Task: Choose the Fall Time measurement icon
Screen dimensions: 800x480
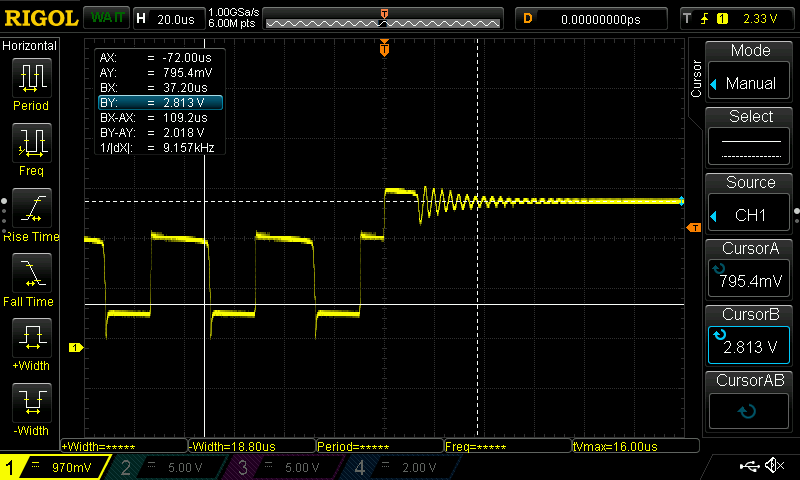Action: (31, 278)
